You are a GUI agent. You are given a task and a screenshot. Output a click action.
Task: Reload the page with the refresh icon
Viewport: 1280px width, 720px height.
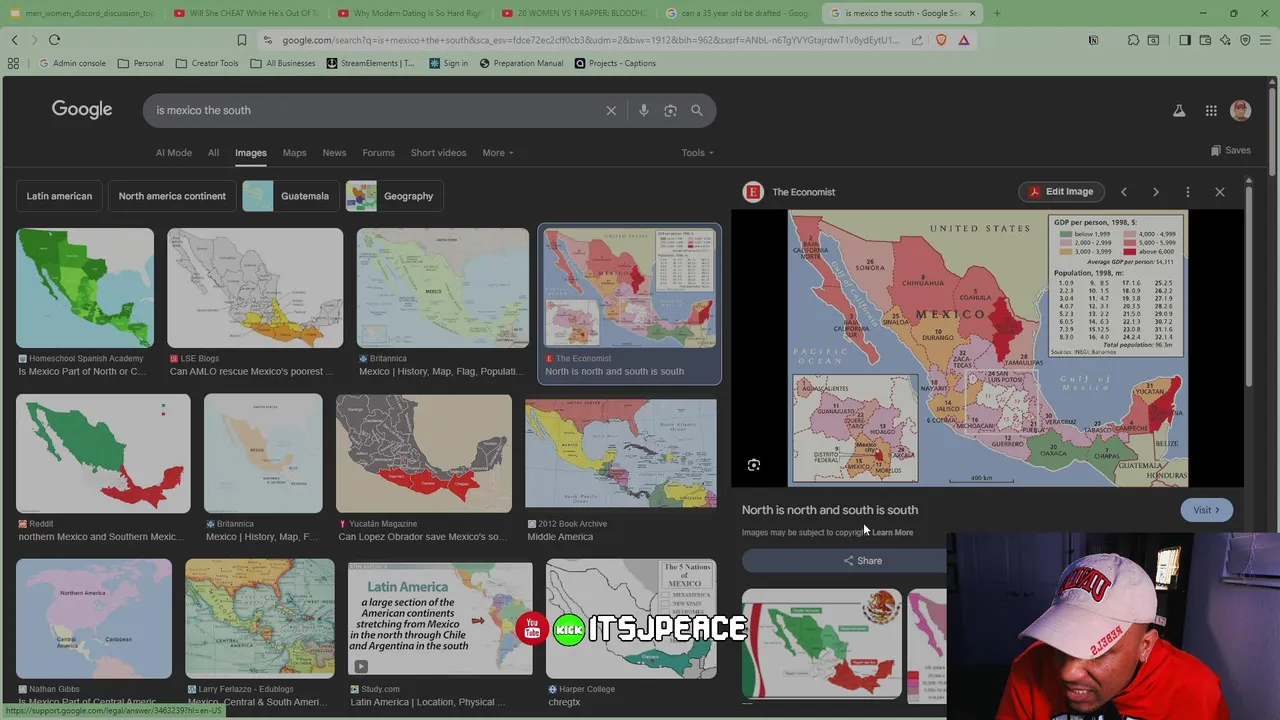54,40
